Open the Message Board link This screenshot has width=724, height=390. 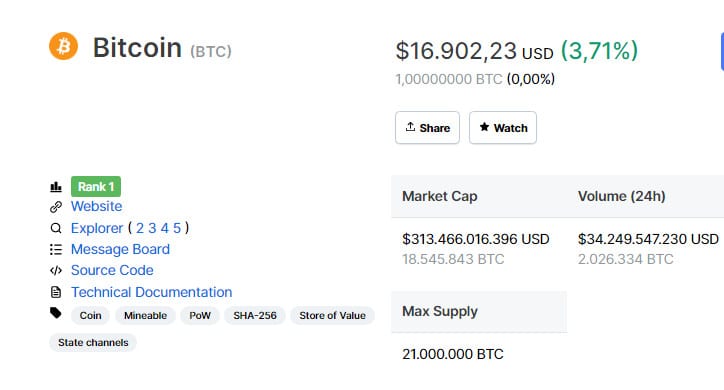(121, 249)
